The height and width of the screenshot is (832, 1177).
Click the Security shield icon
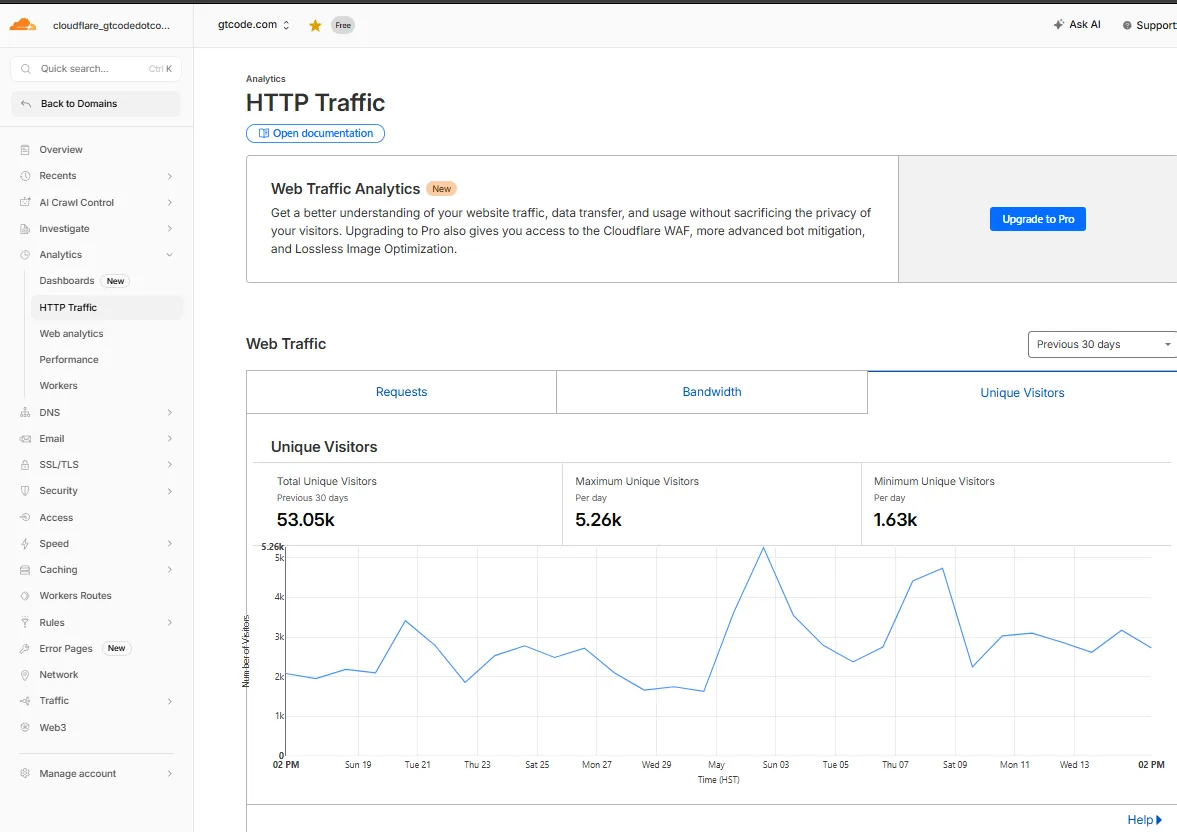tap(25, 491)
